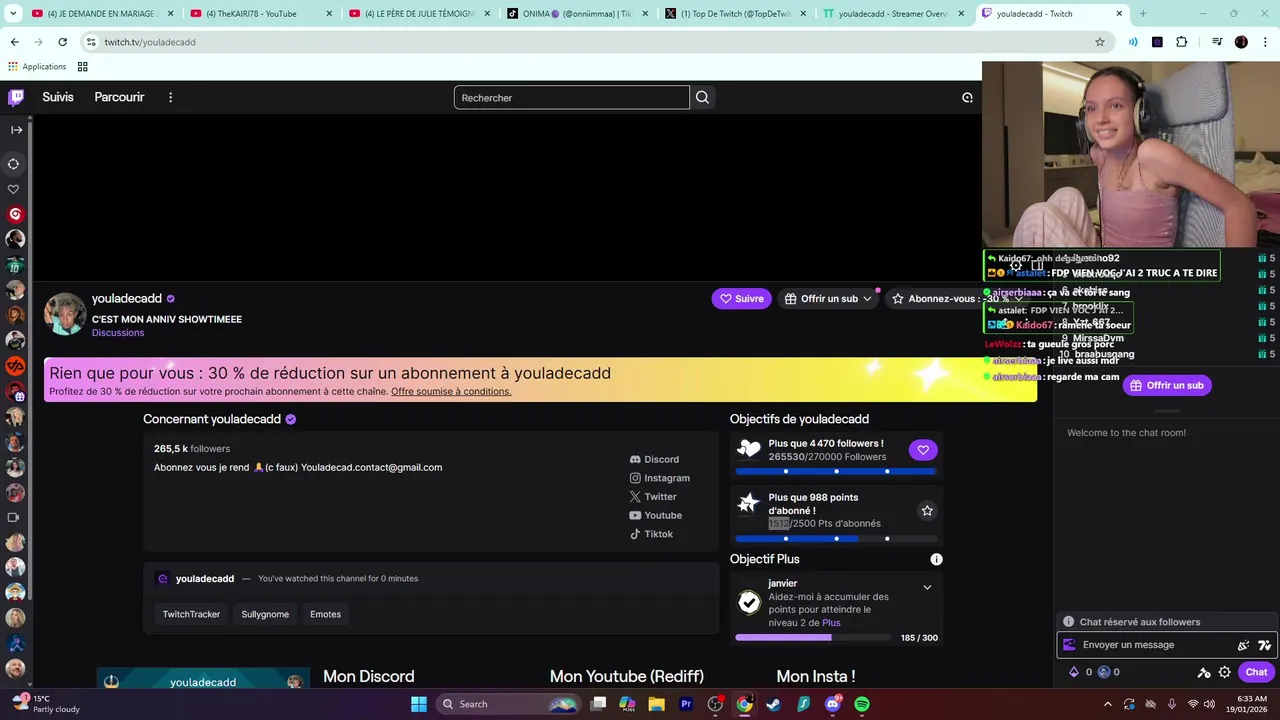Open the Parcourir tab
The width and height of the screenshot is (1280, 720).
119,97
